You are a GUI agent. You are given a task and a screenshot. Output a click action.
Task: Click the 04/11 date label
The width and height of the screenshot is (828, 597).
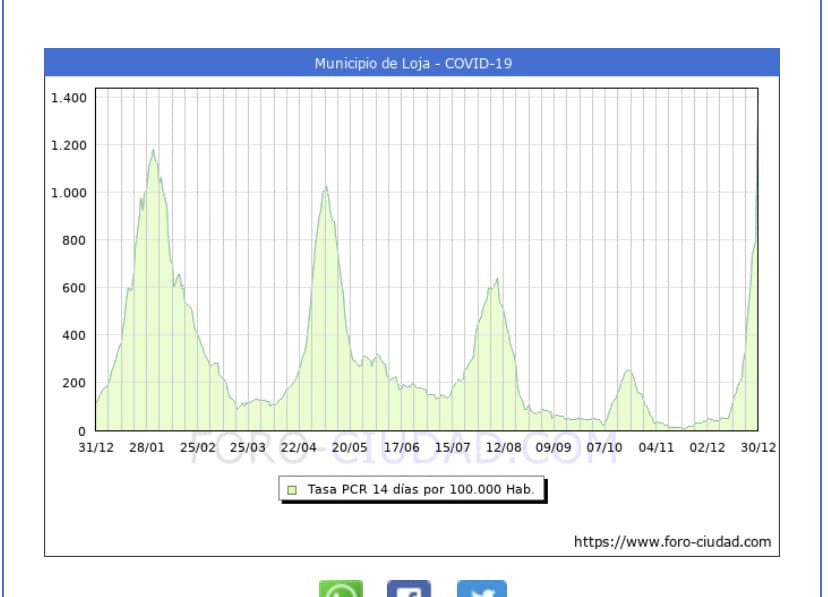[656, 447]
